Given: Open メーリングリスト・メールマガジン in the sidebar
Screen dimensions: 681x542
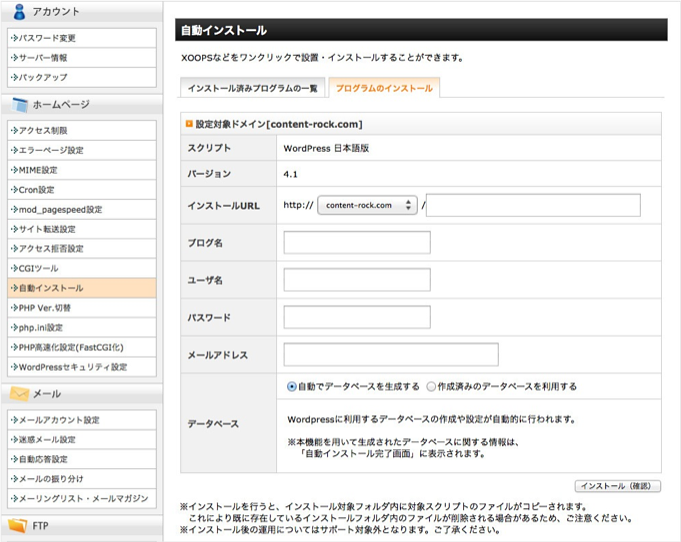Looking at the screenshot, I should pos(82,499).
